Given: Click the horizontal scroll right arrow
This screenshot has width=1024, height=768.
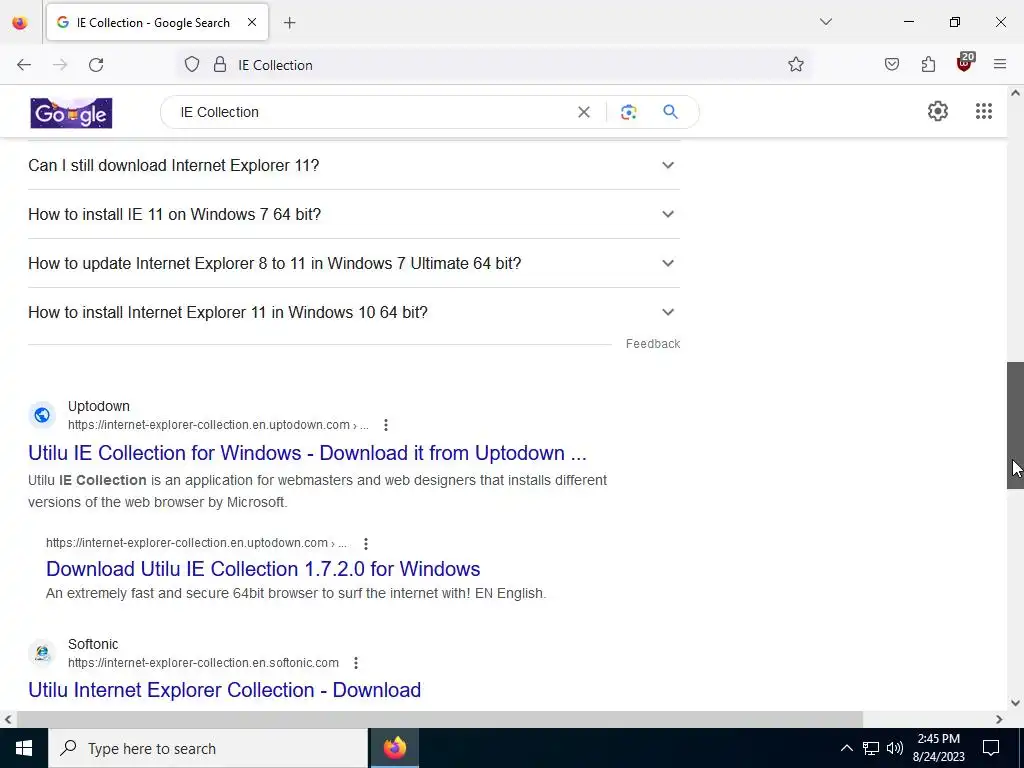Looking at the screenshot, I should tap(999, 719).
